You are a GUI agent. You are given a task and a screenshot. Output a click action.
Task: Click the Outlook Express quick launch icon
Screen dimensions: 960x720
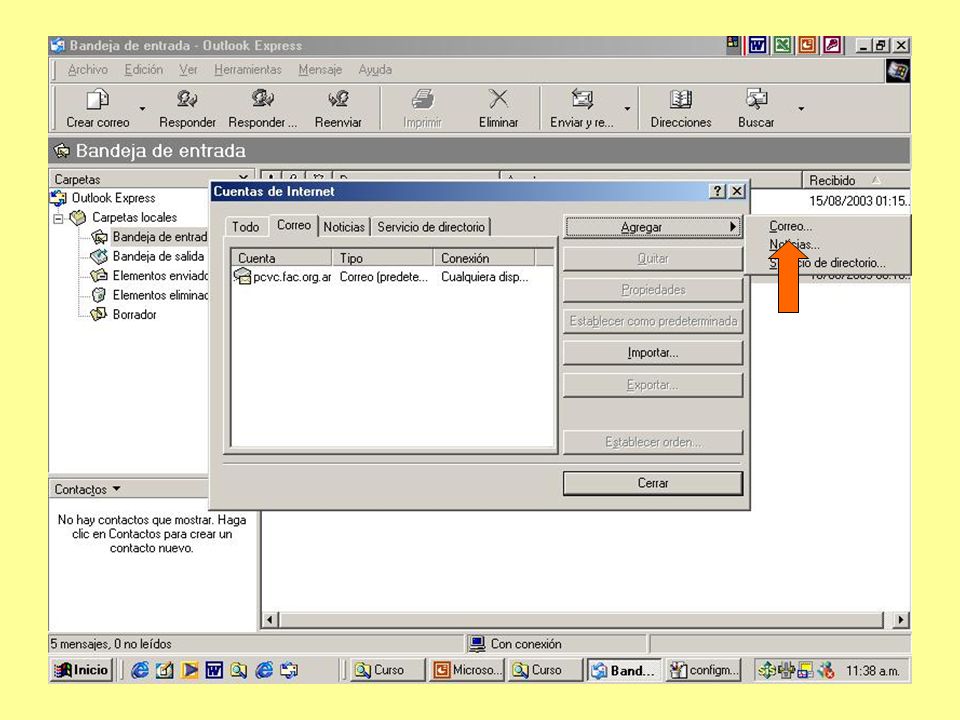[x=289, y=670]
